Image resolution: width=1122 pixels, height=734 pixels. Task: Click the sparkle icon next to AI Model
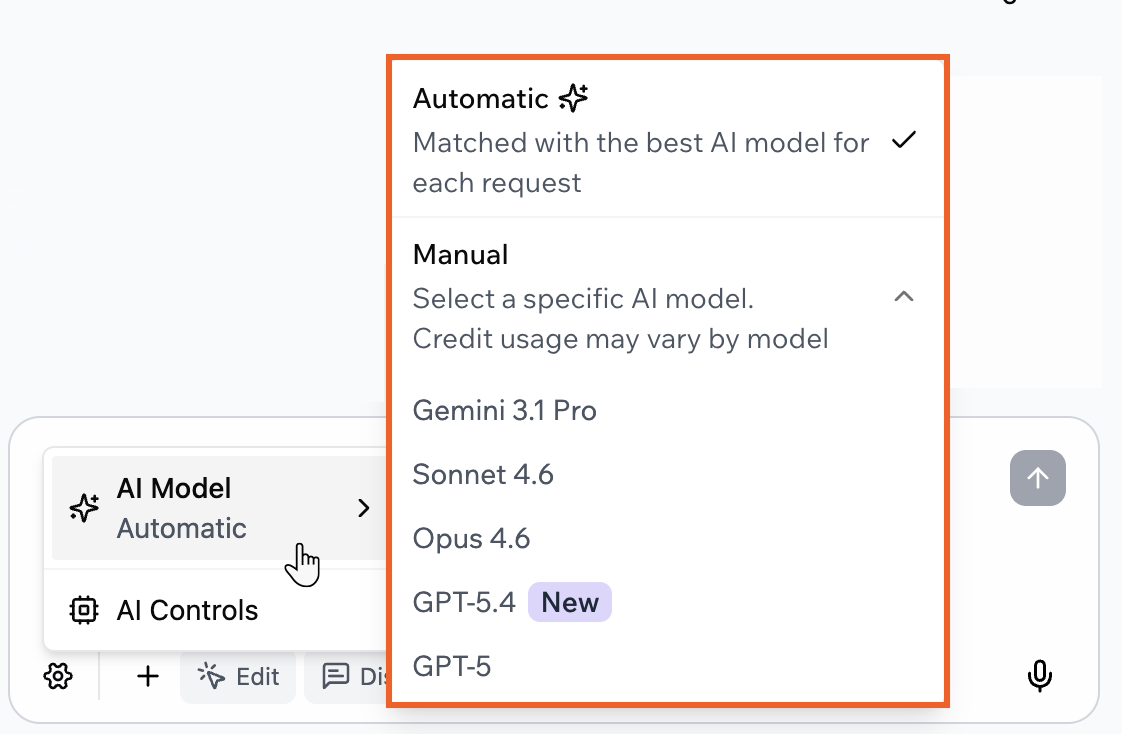pyautogui.click(x=84, y=507)
